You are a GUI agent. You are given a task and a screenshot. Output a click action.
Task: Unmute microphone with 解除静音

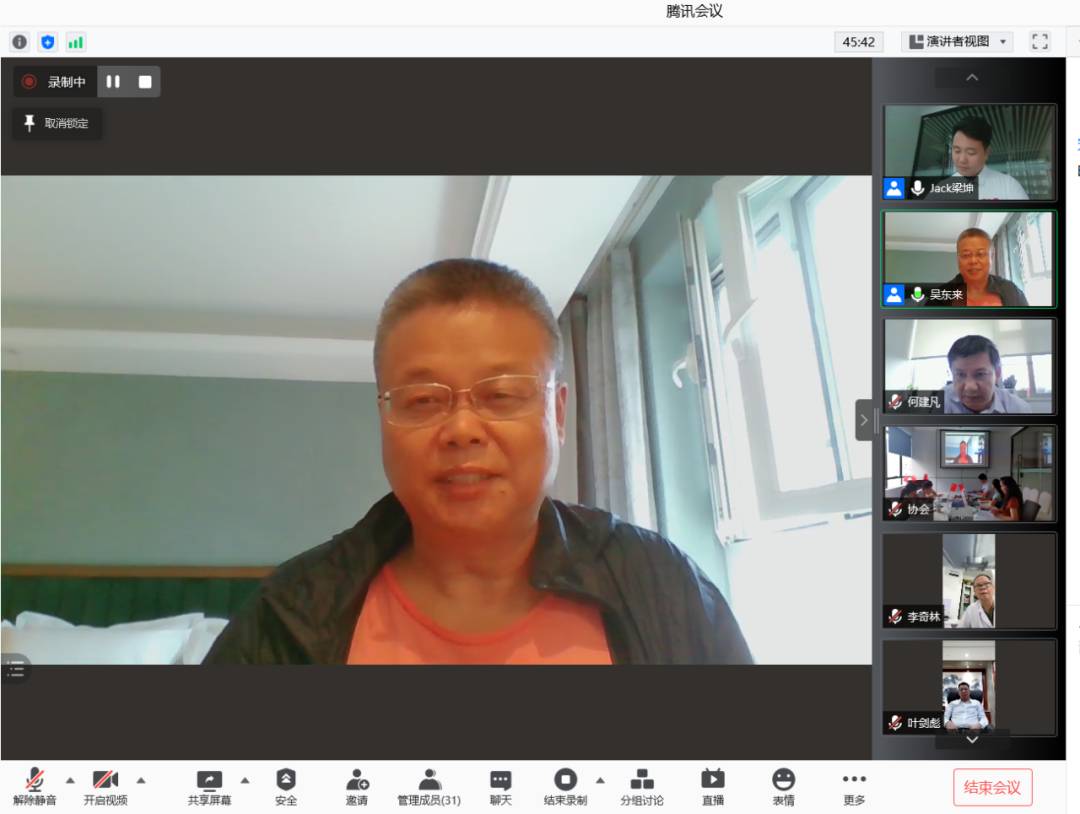(x=35, y=786)
